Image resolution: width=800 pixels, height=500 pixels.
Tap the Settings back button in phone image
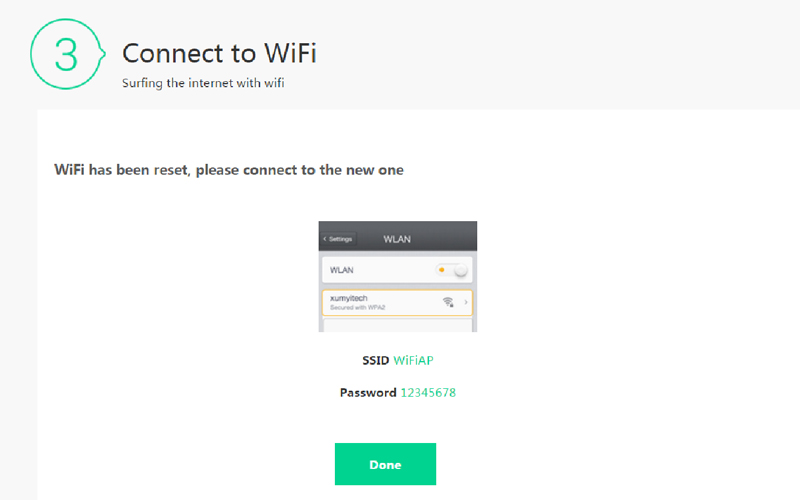[x=338, y=239]
